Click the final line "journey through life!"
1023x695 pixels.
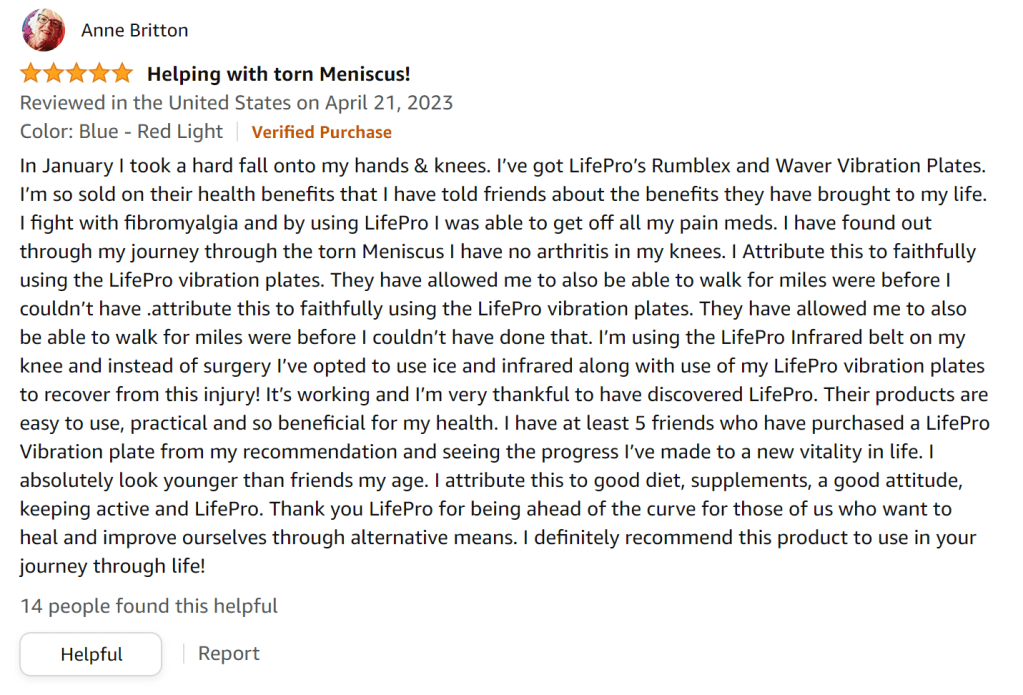(x=112, y=567)
